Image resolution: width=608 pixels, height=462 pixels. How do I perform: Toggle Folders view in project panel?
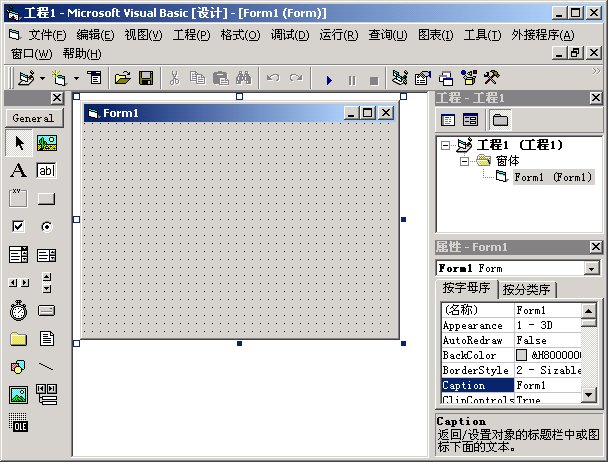[x=500, y=120]
